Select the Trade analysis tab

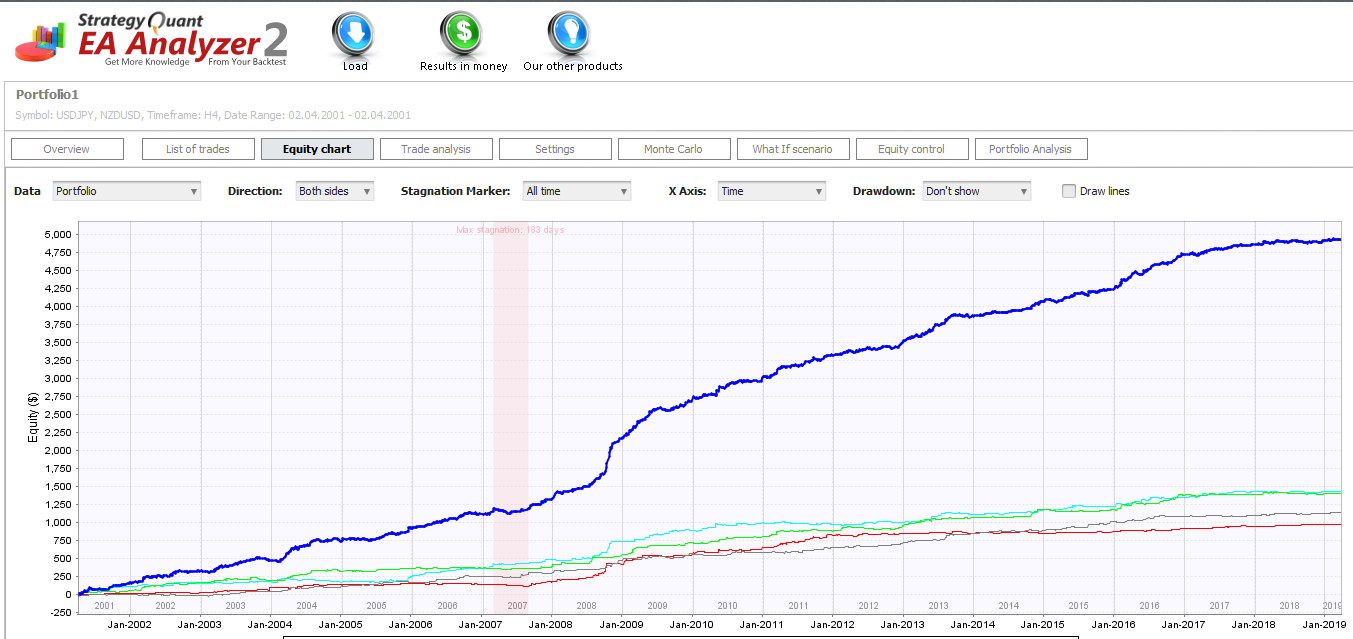coord(436,149)
